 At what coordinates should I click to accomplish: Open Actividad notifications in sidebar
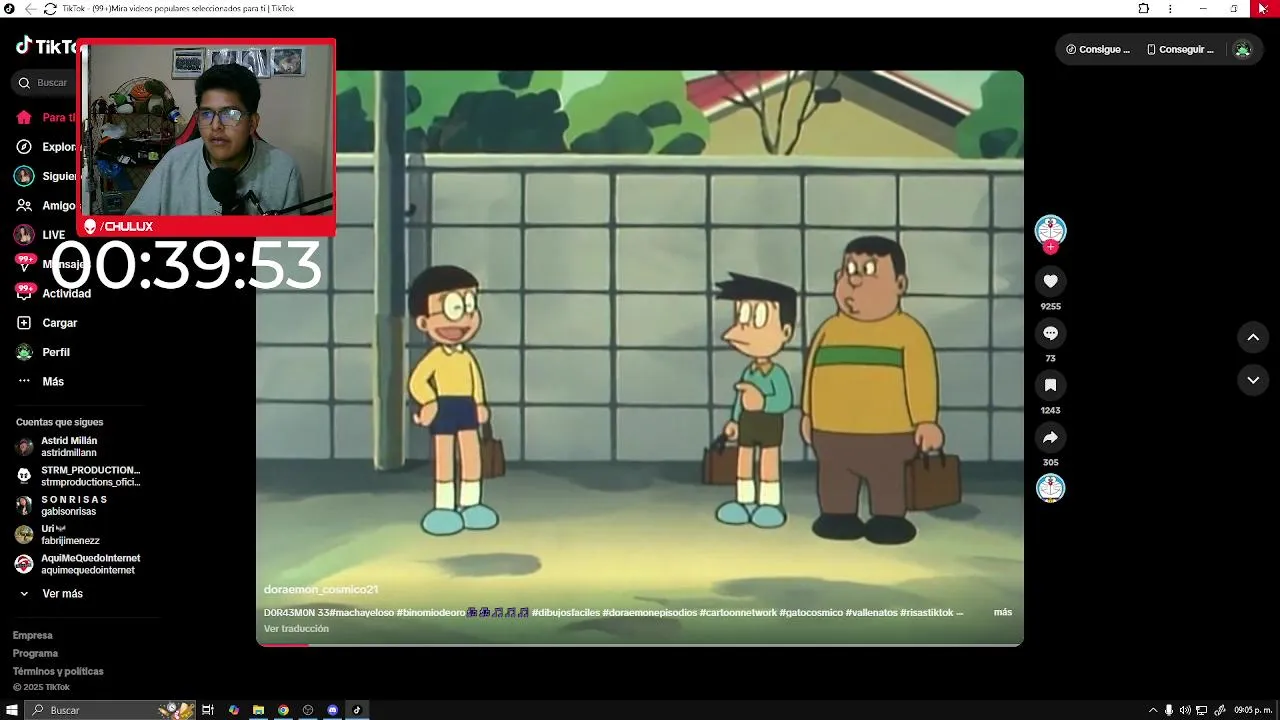53,293
